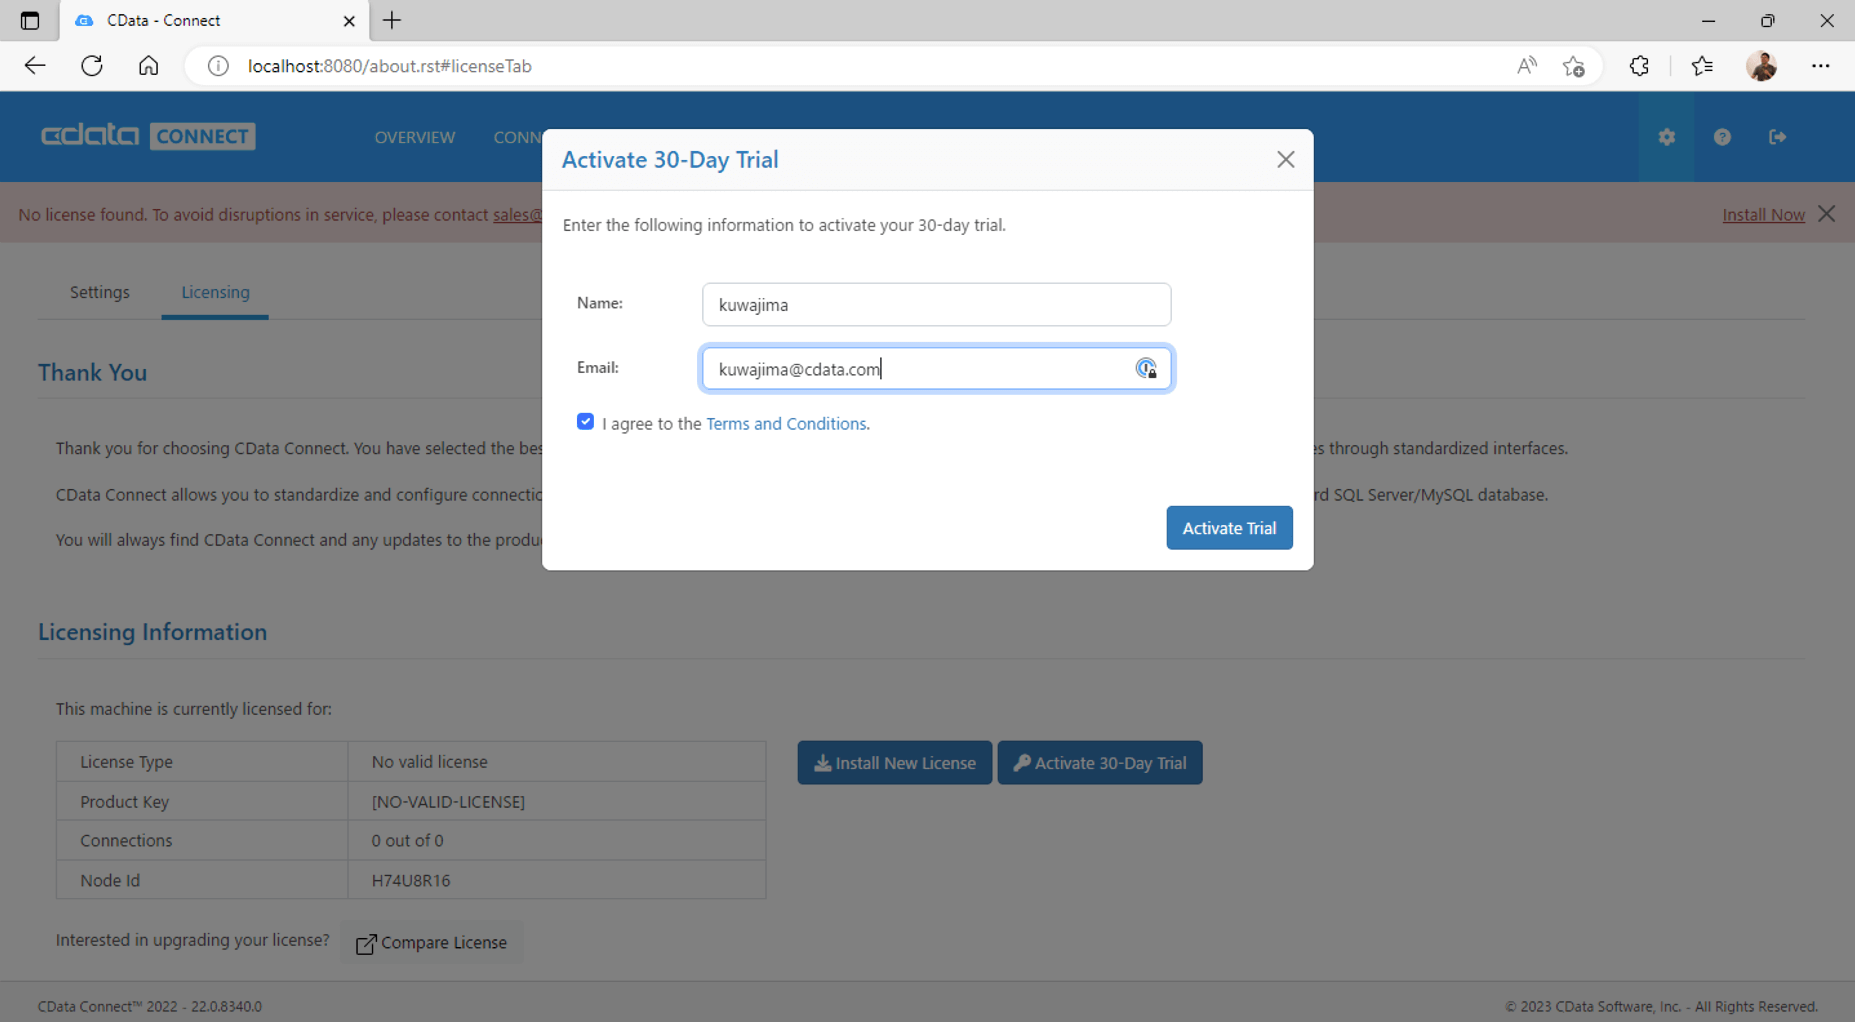The image size is (1855, 1022).
Task: Select the CData - Connect browser tab
Action: click(x=214, y=21)
